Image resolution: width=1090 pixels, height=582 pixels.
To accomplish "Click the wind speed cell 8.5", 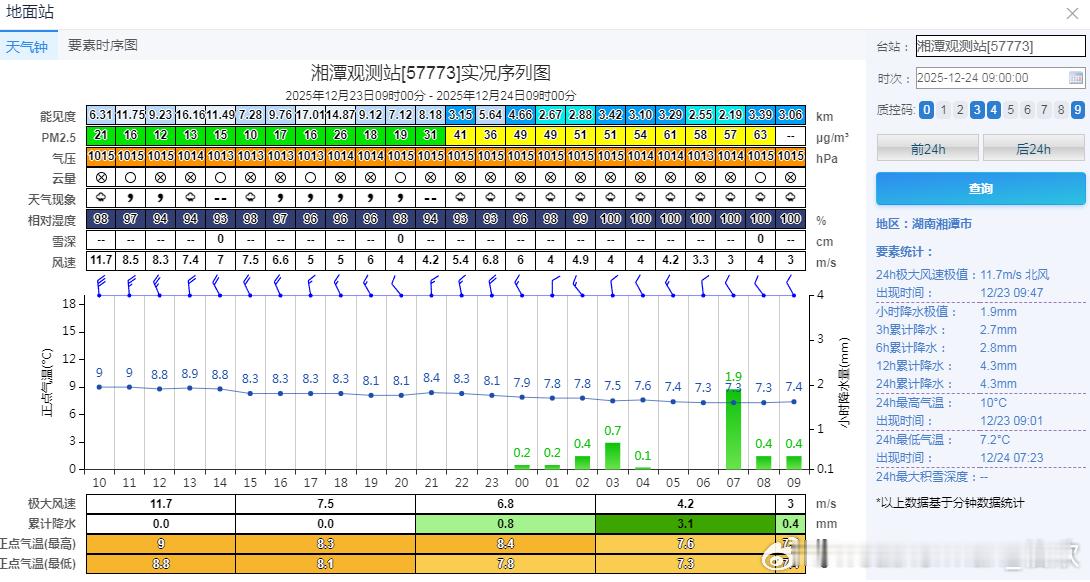I will [x=131, y=260].
